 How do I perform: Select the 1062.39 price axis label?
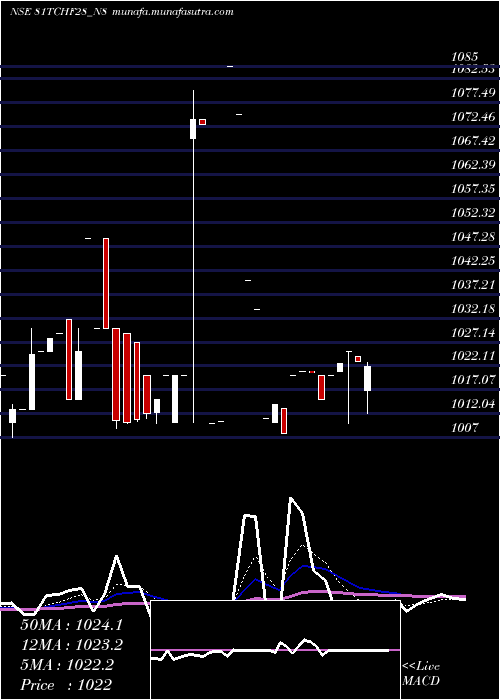473,165
